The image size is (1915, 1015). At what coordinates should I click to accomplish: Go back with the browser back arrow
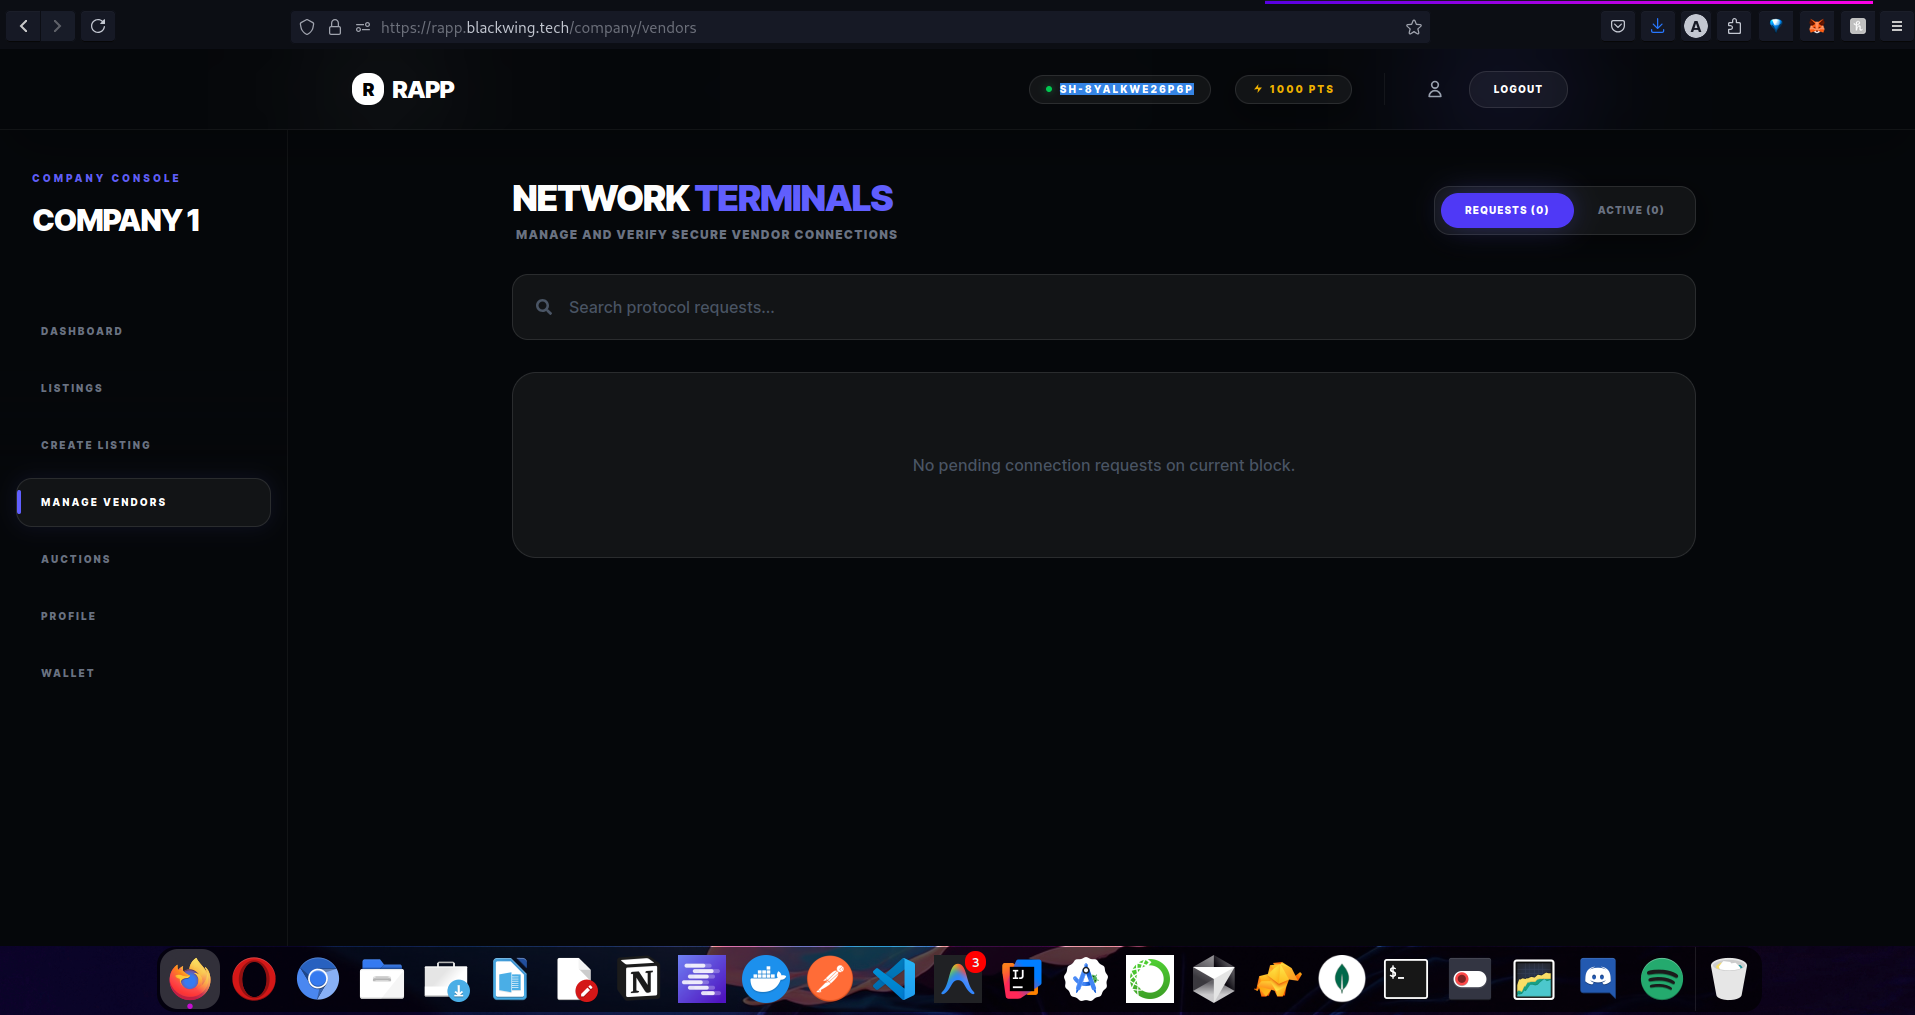24,26
